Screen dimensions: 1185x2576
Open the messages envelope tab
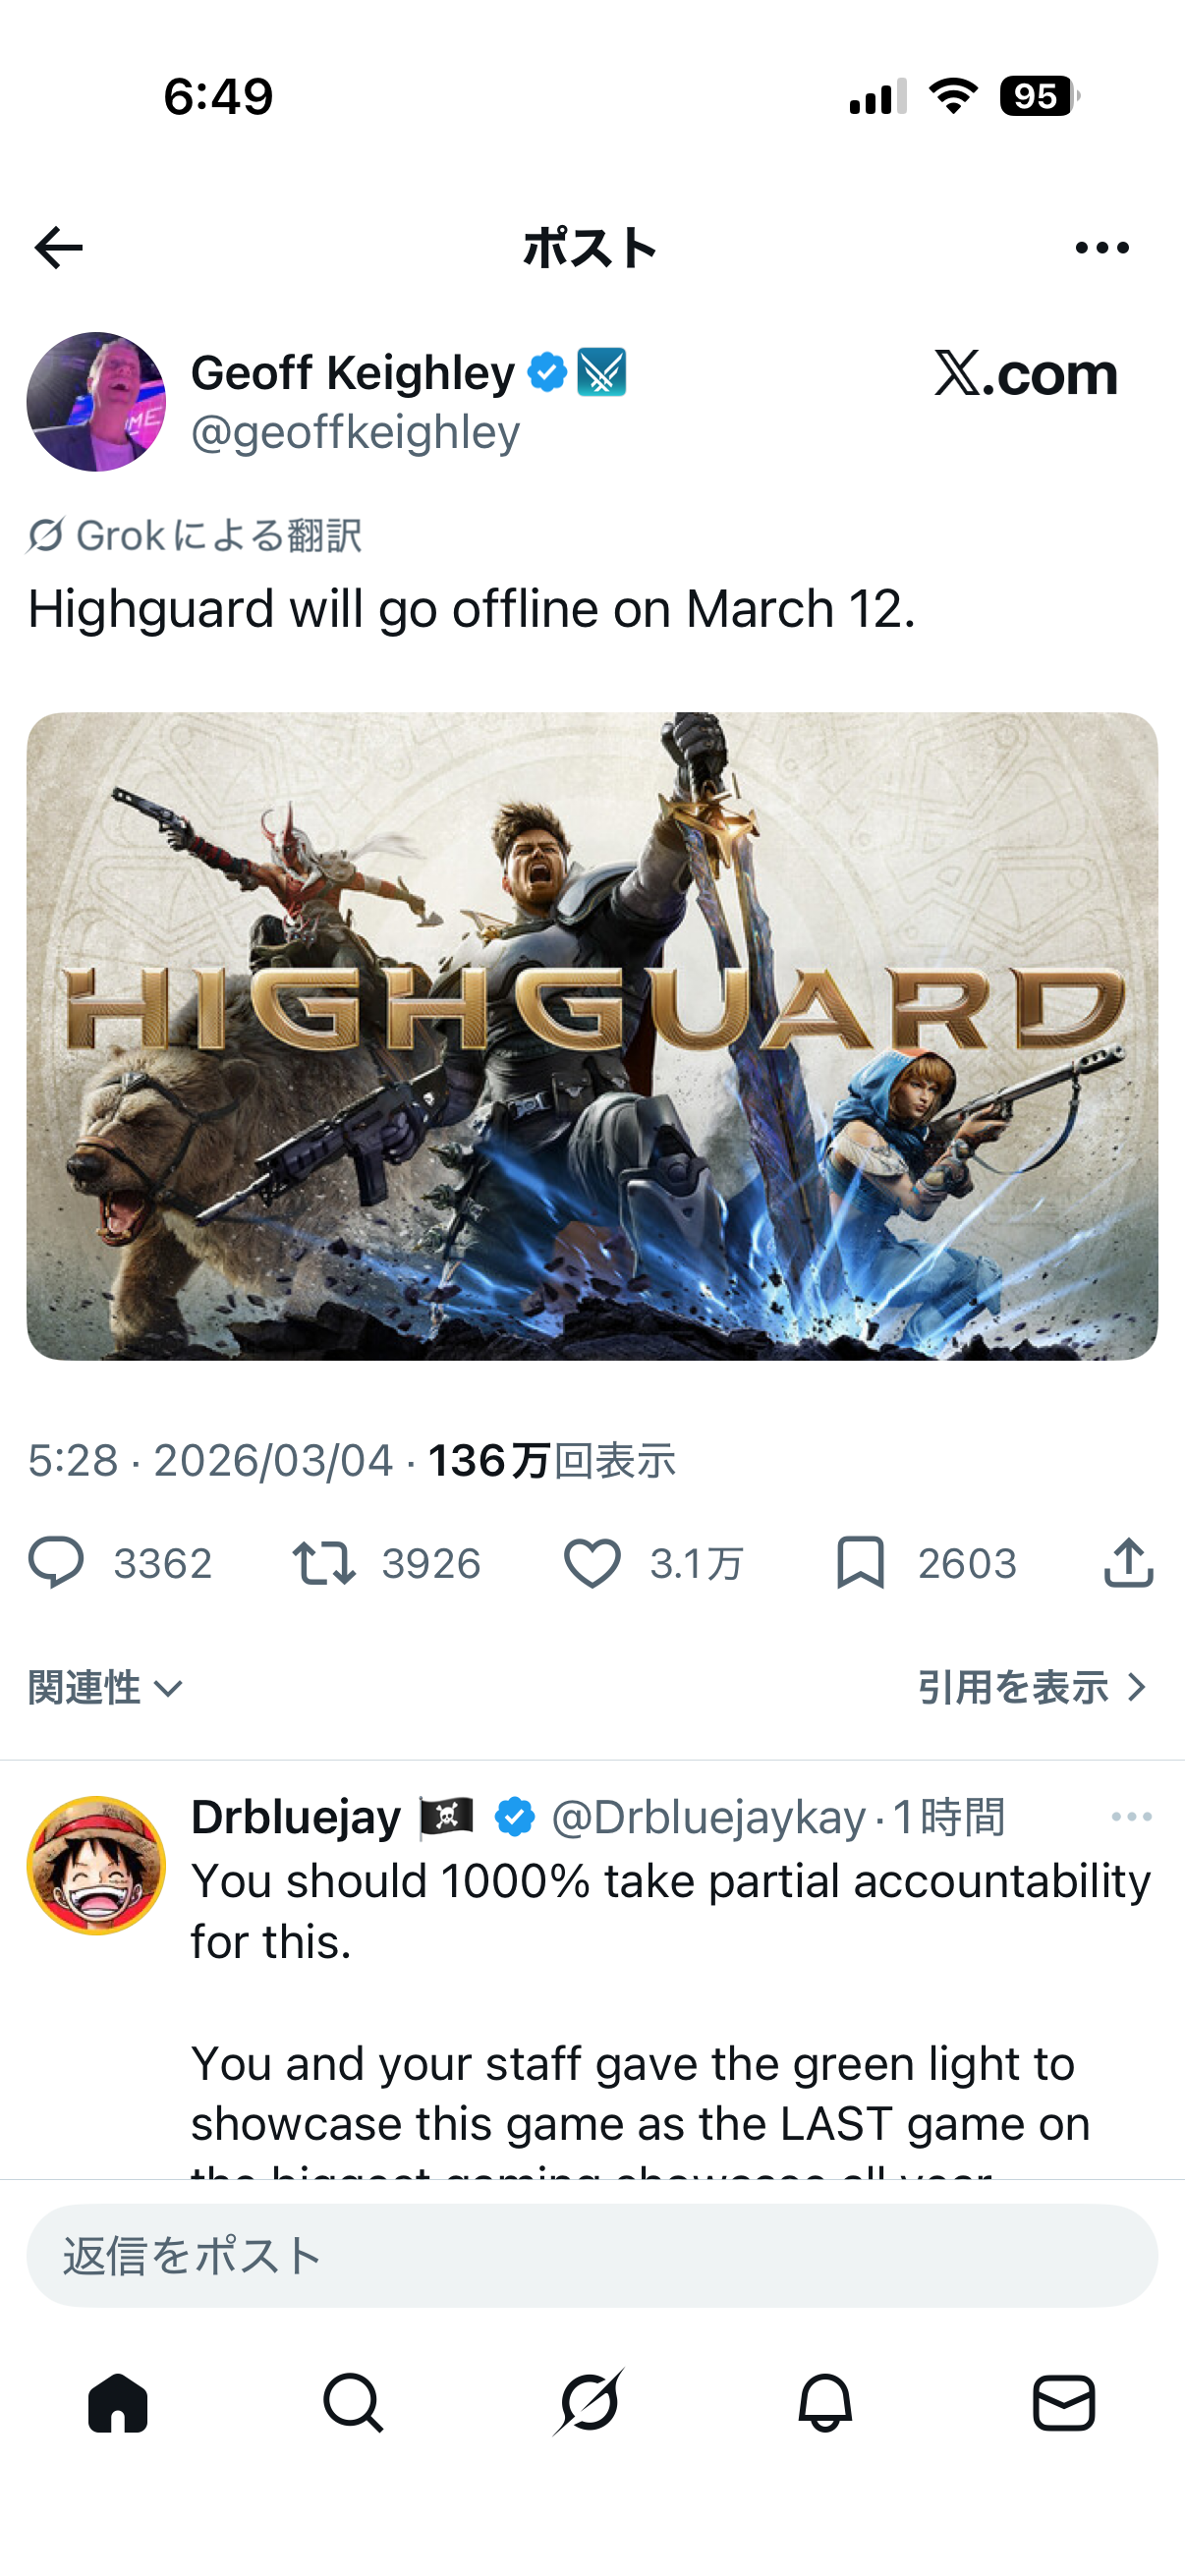click(x=1063, y=2402)
